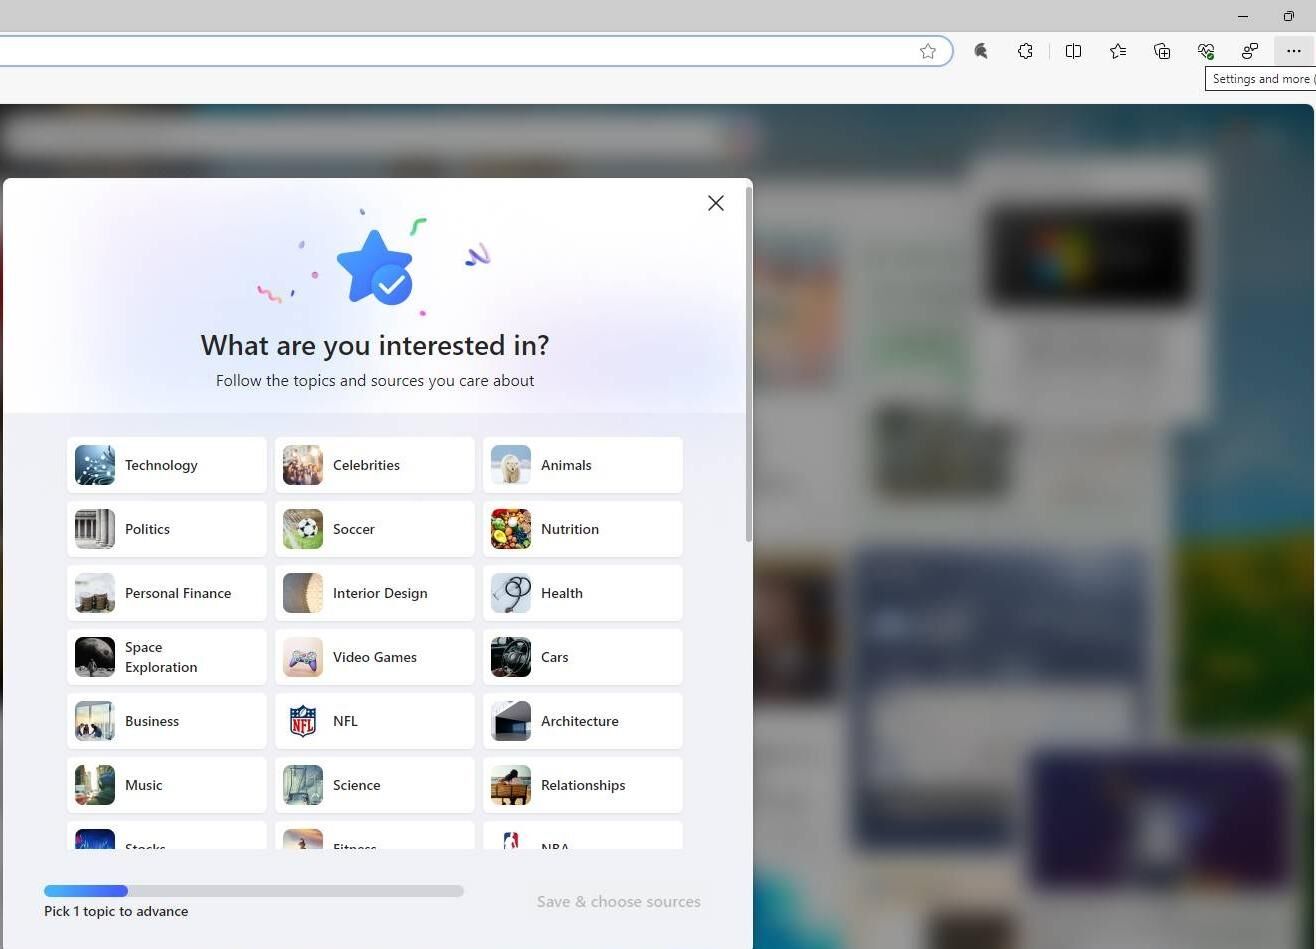Open Browser essentials heart icon
1316x949 pixels.
[x=1205, y=51]
